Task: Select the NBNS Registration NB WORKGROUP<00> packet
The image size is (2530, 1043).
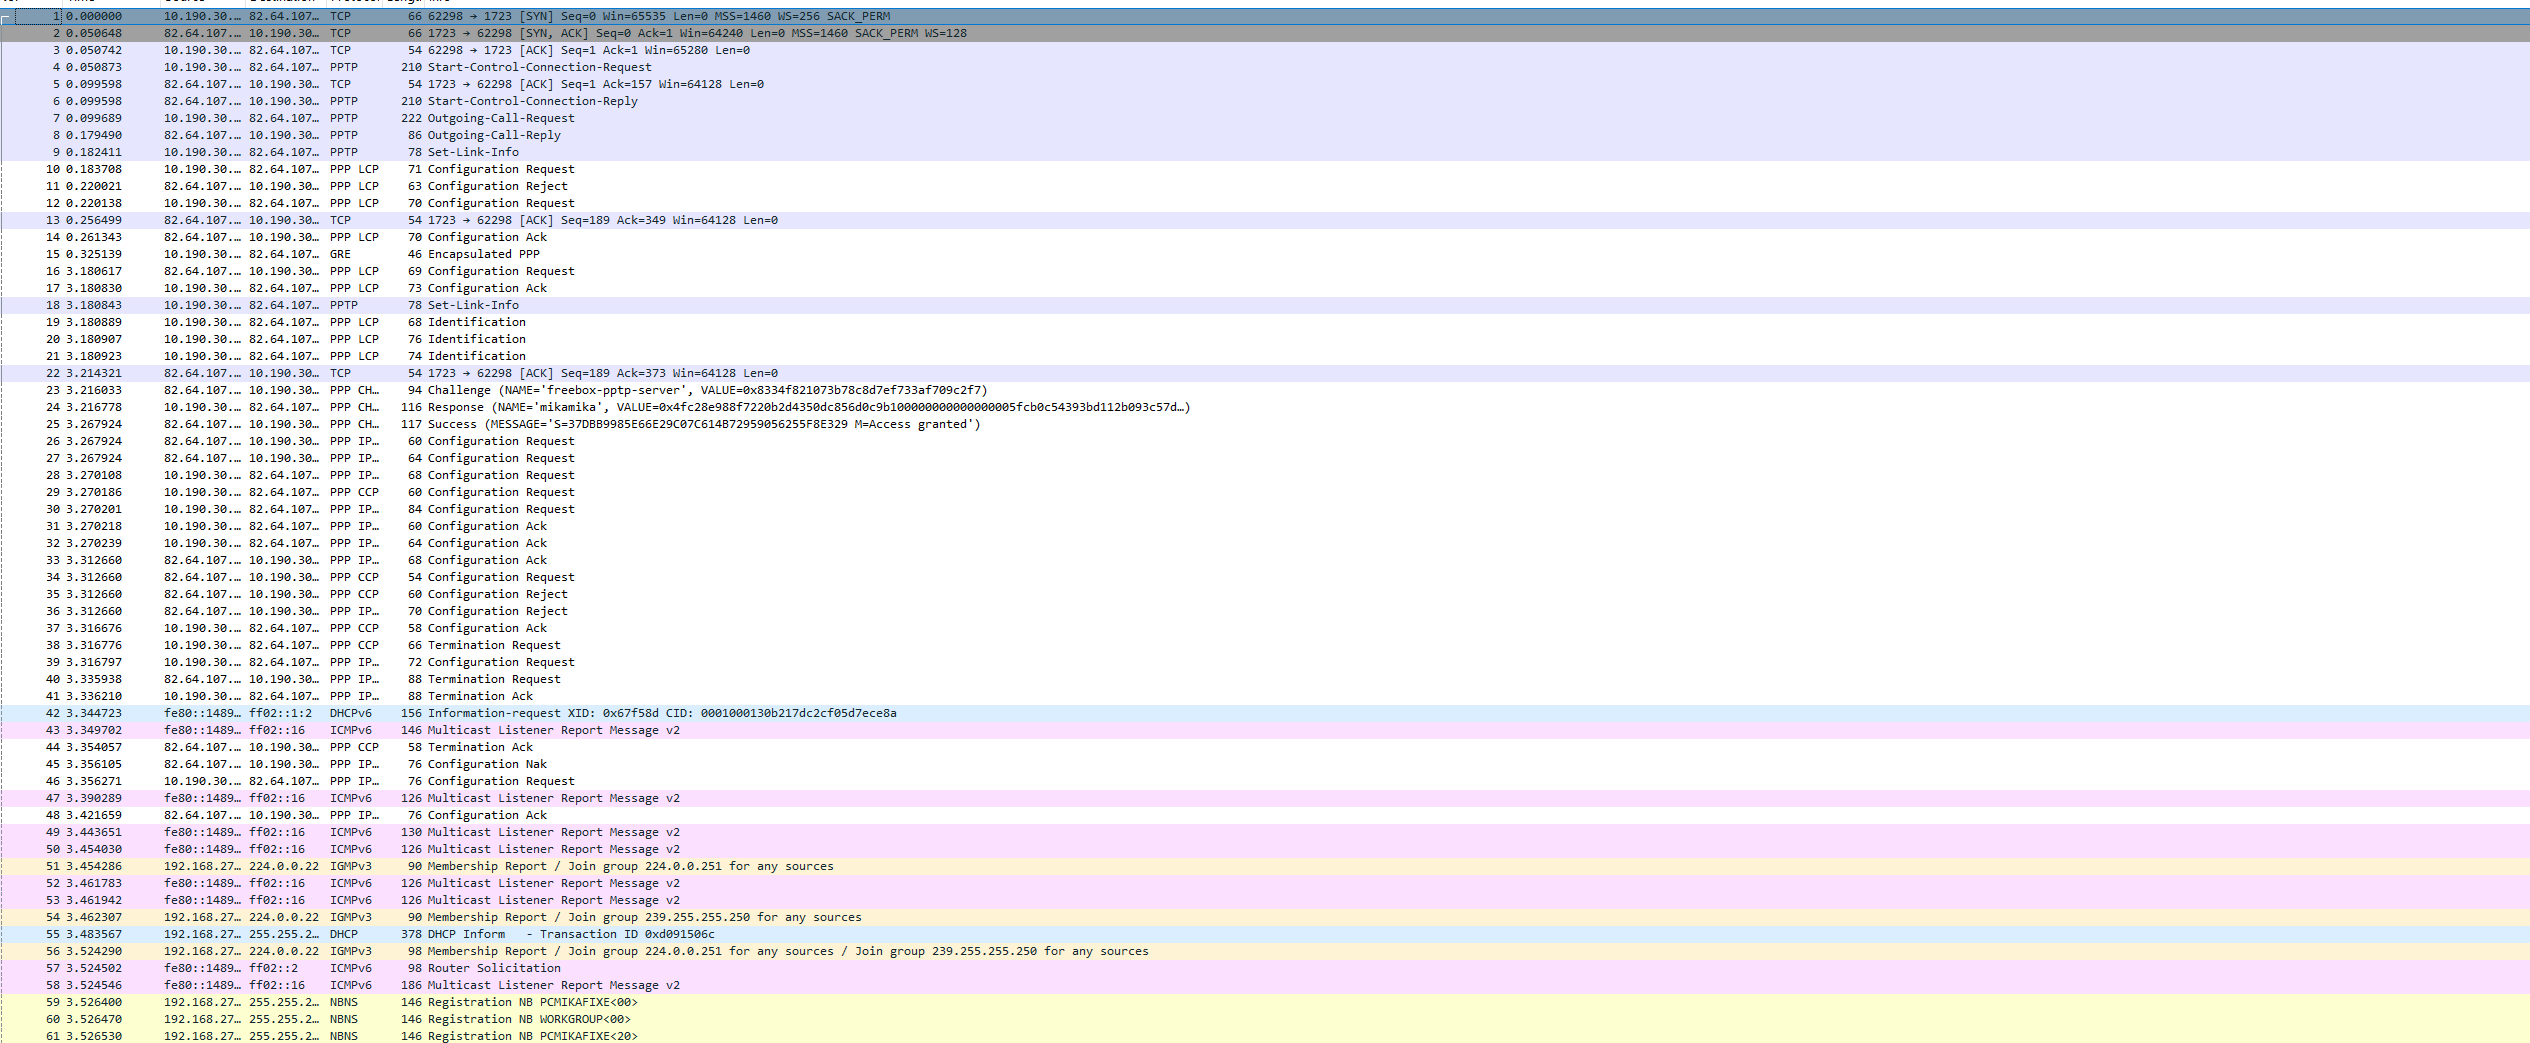Action: click(529, 1019)
